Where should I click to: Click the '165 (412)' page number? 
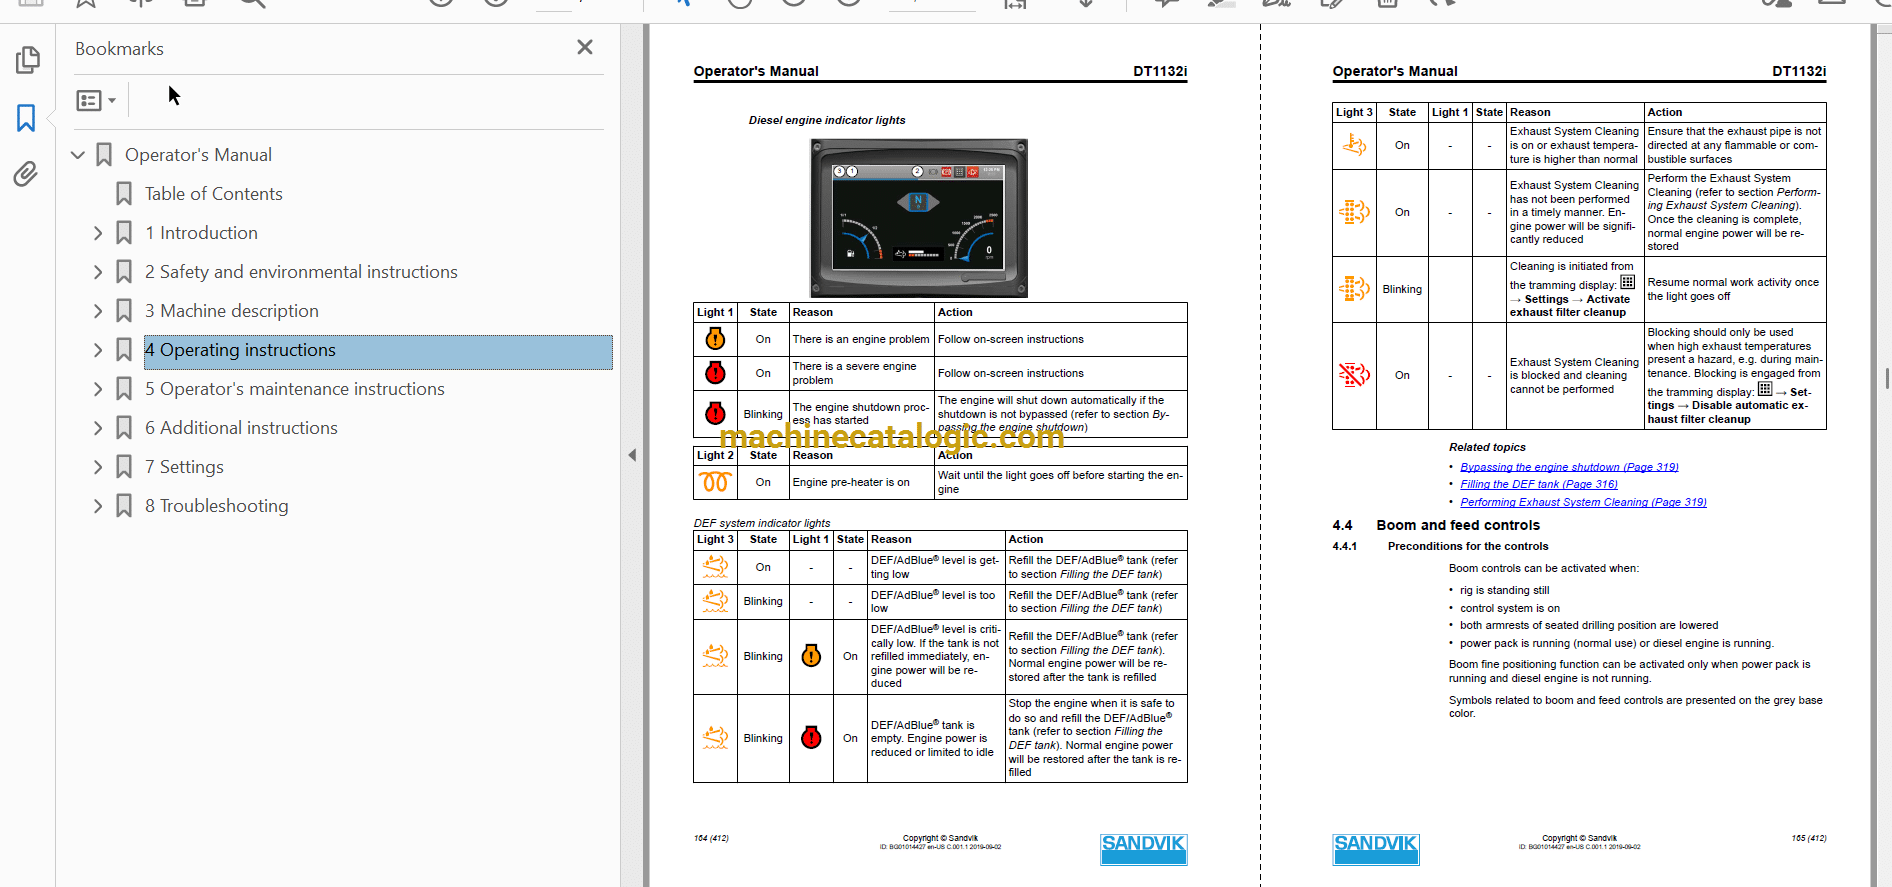coord(1809,838)
